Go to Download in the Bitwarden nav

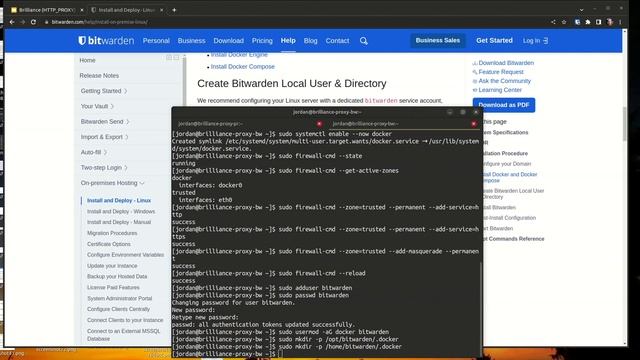(x=229, y=41)
